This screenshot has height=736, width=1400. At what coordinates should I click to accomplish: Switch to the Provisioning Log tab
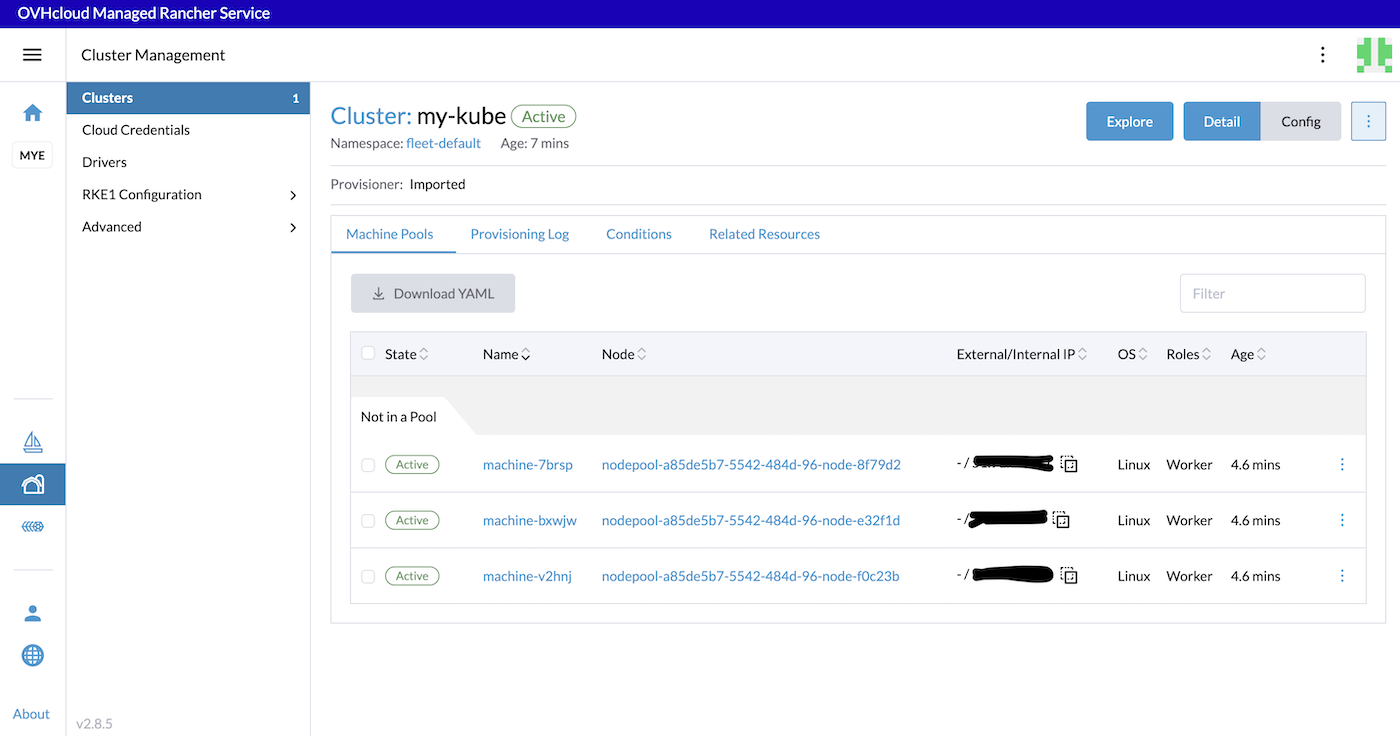tap(519, 233)
